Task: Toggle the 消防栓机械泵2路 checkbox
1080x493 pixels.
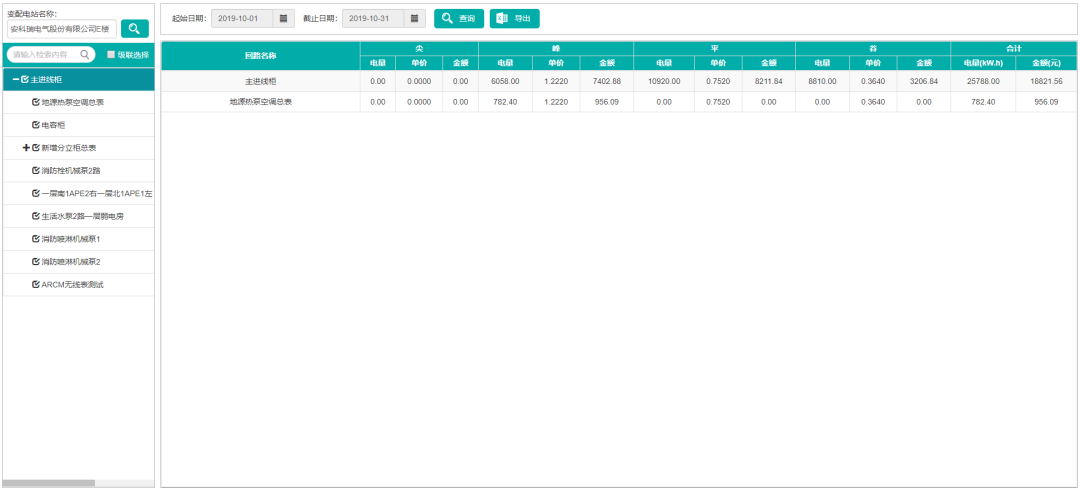Action: [36, 171]
